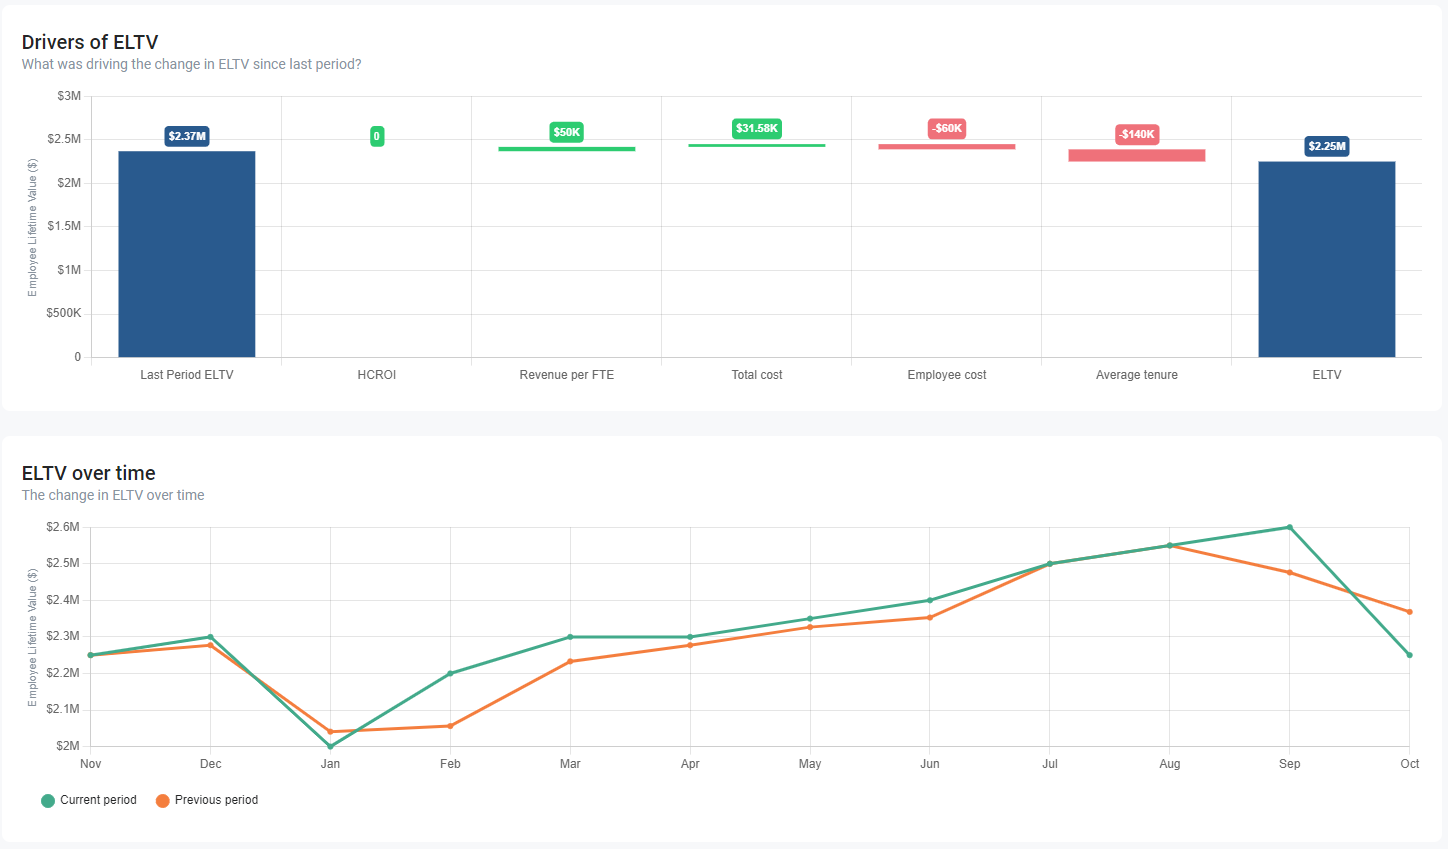Image resolution: width=1448 pixels, height=849 pixels.
Task: Click the HCROI axis label
Action: point(377,375)
